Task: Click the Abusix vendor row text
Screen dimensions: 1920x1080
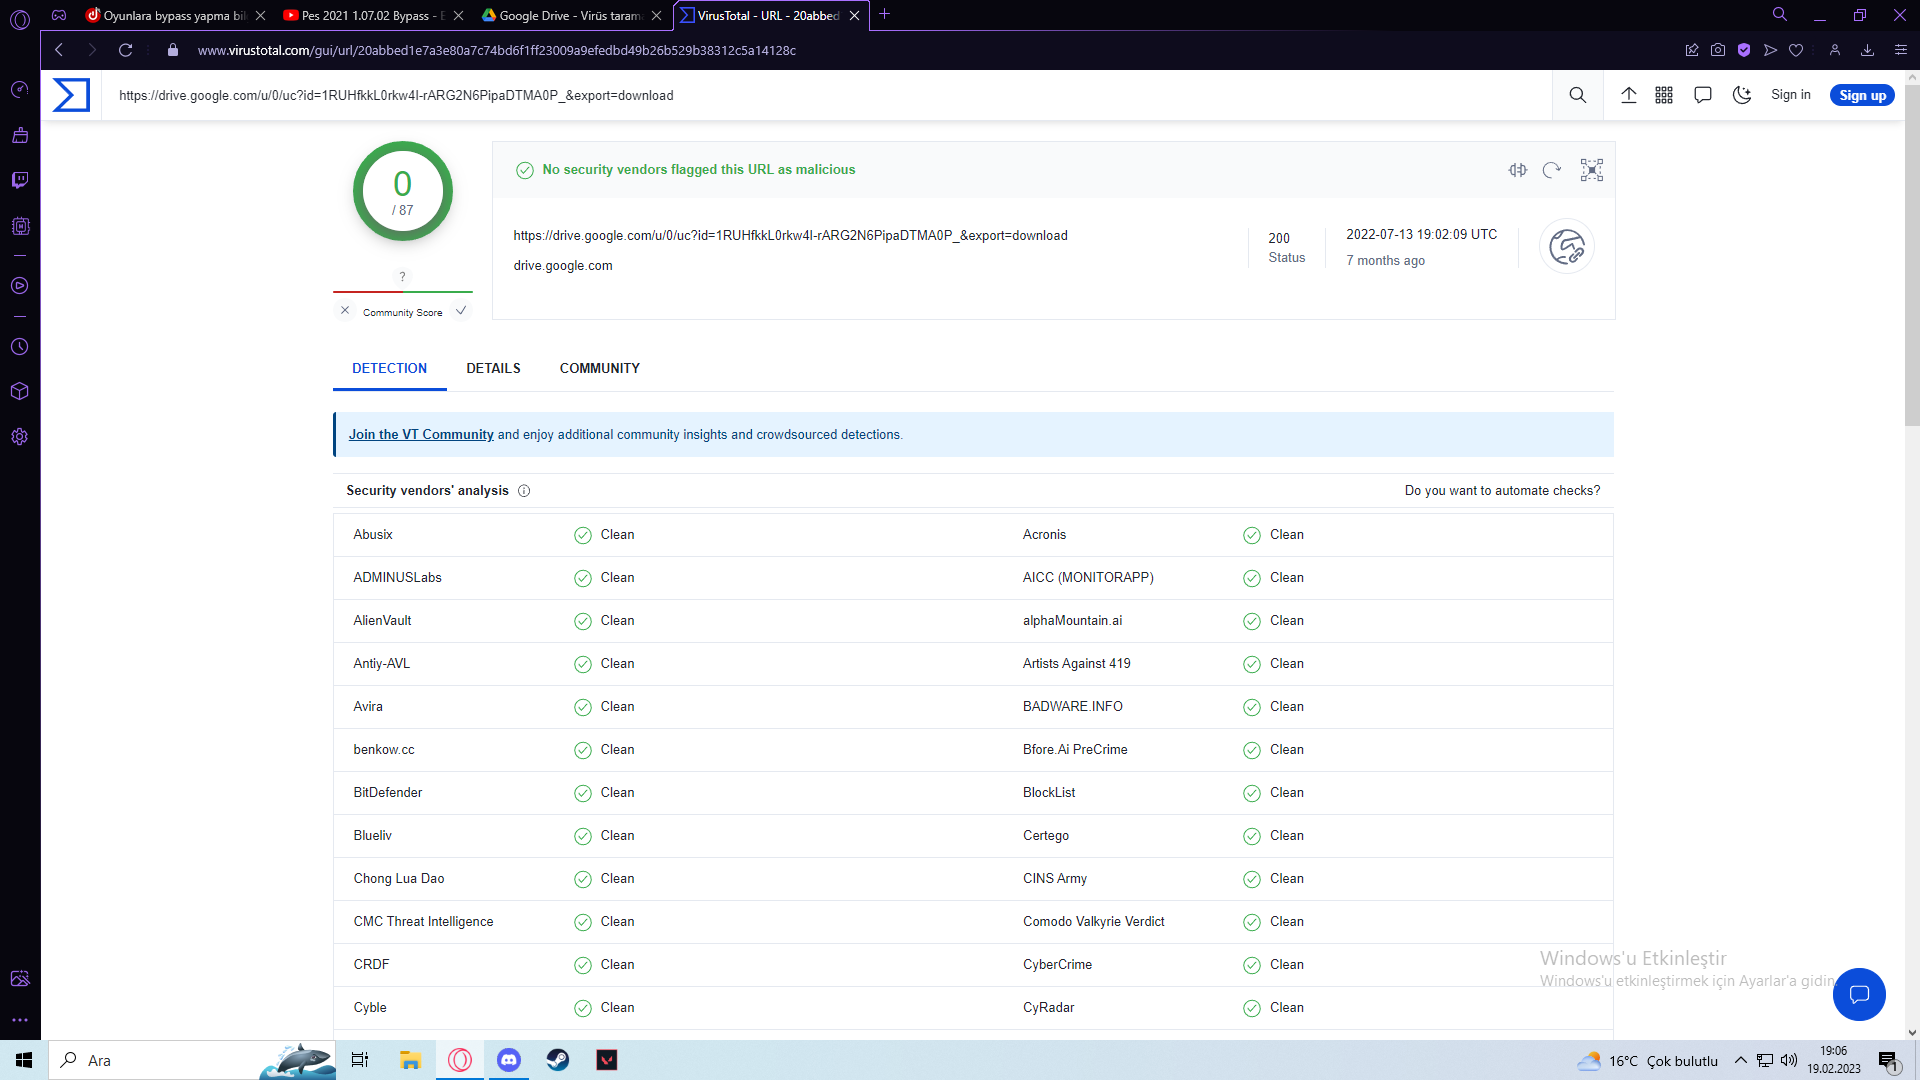Action: 373,535
